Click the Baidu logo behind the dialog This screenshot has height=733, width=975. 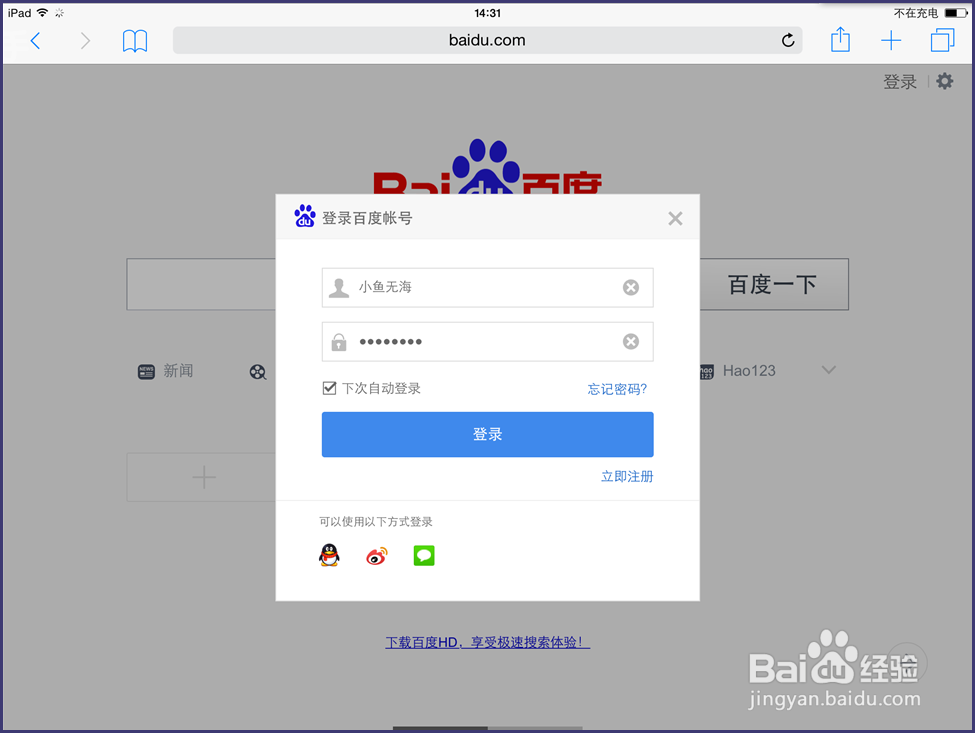pyautogui.click(x=487, y=167)
